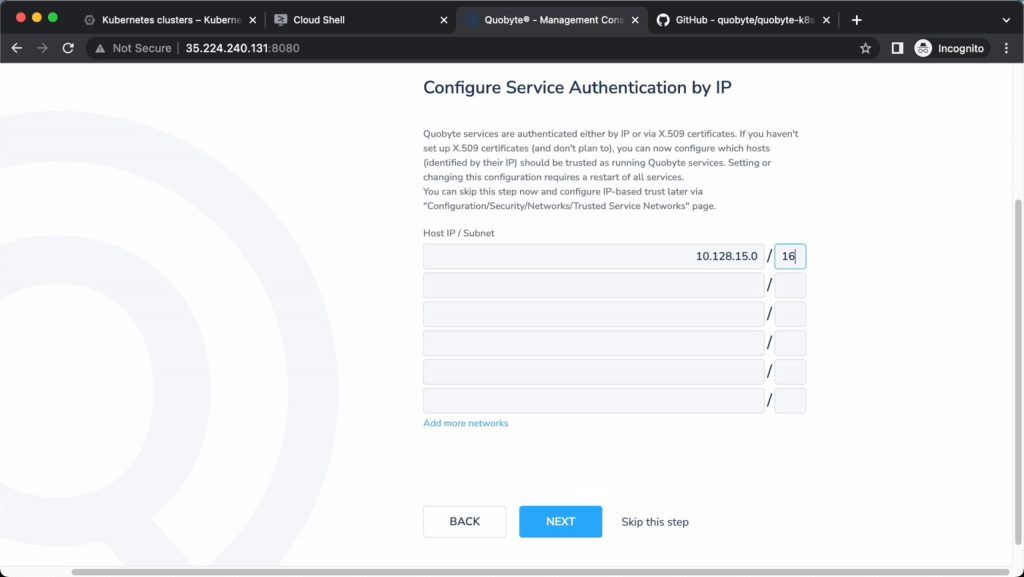The image size is (1024, 577).
Task: Expand the tab search chevron
Action: [1006, 20]
